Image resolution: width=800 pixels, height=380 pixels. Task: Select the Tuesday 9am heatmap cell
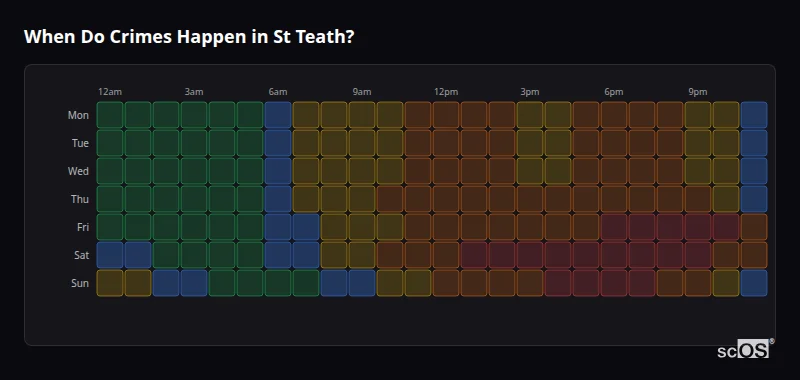(362, 143)
